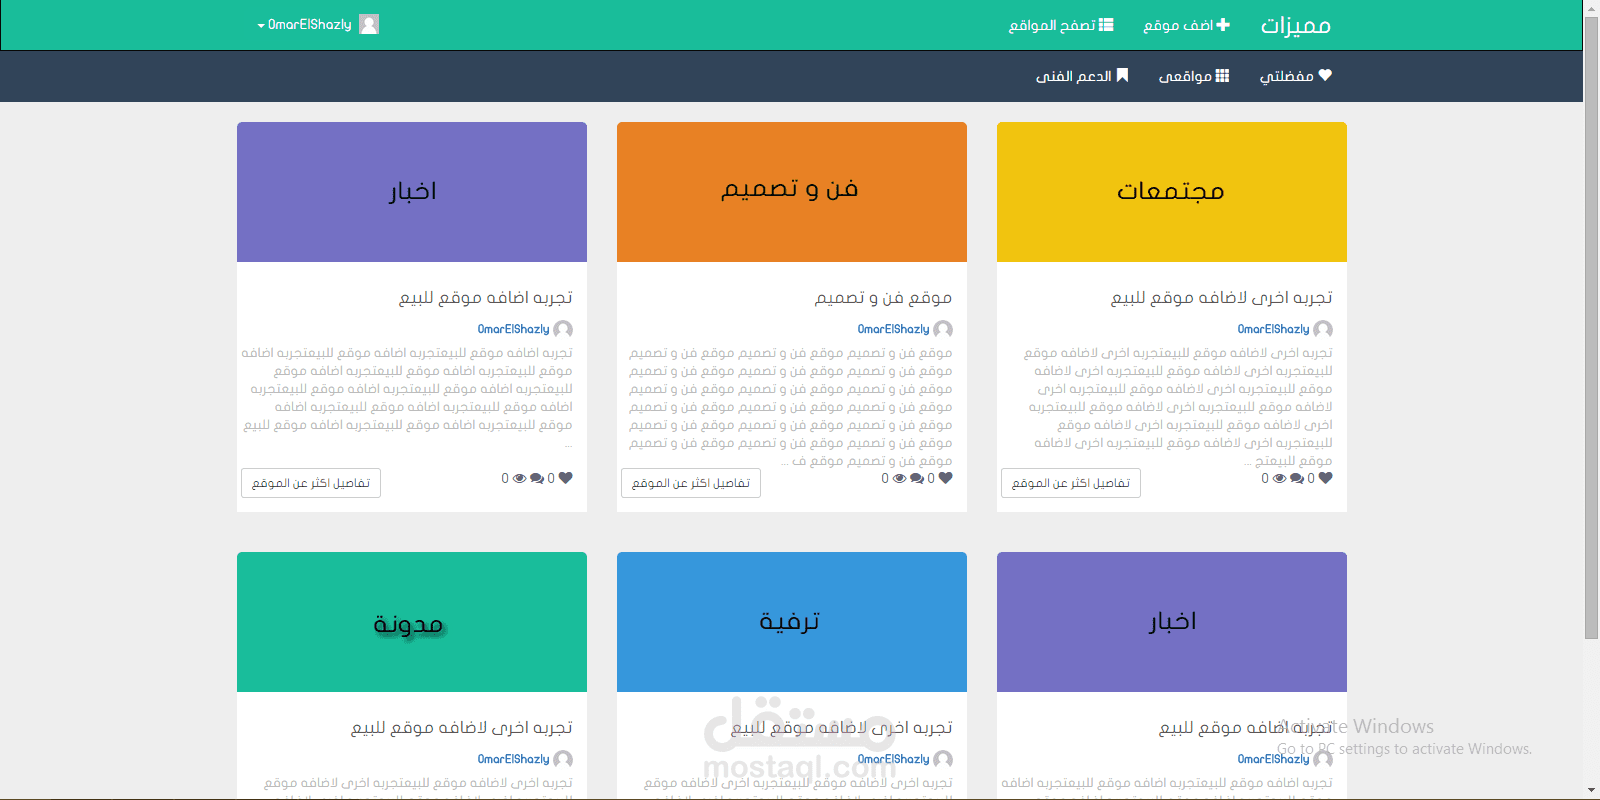Image resolution: width=1600 pixels, height=800 pixels.
Task: Open OmarElShazly author link in مدونة card
Action: pos(513,759)
